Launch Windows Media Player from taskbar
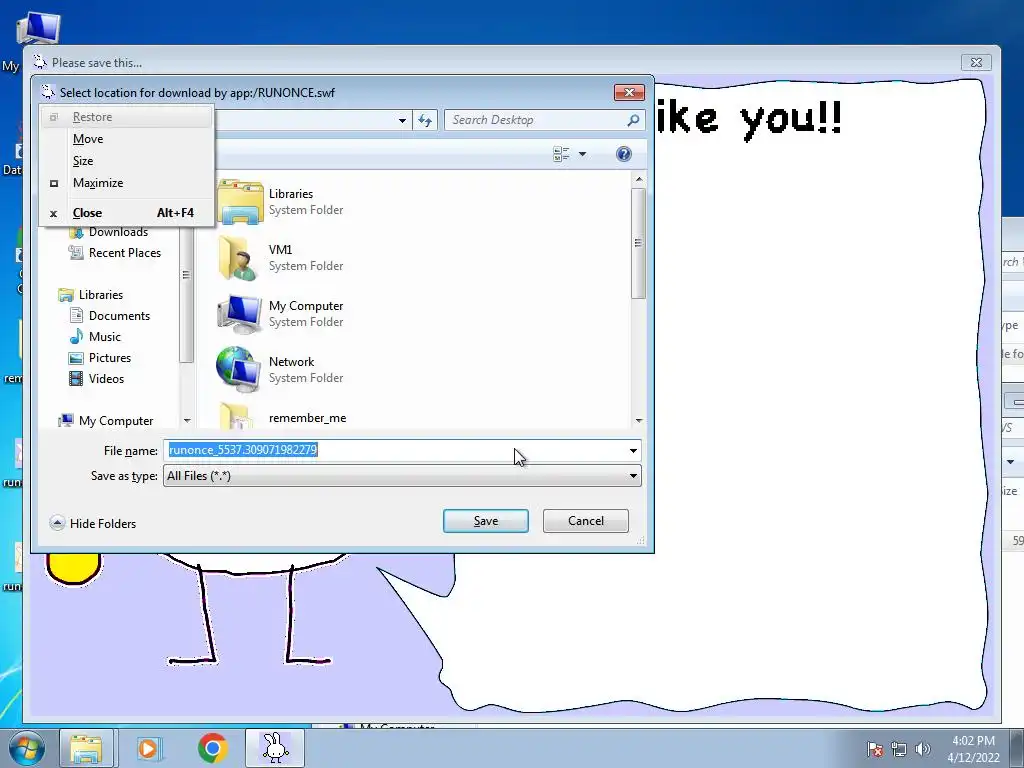Viewport: 1024px width, 768px height. (150, 748)
